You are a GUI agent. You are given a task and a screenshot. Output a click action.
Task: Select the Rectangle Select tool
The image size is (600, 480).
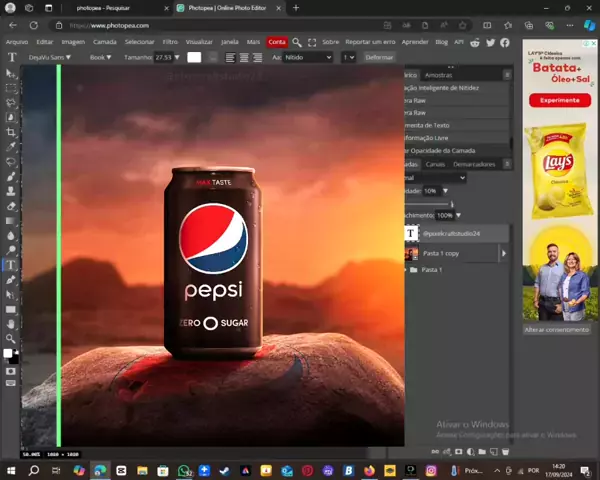point(11,88)
